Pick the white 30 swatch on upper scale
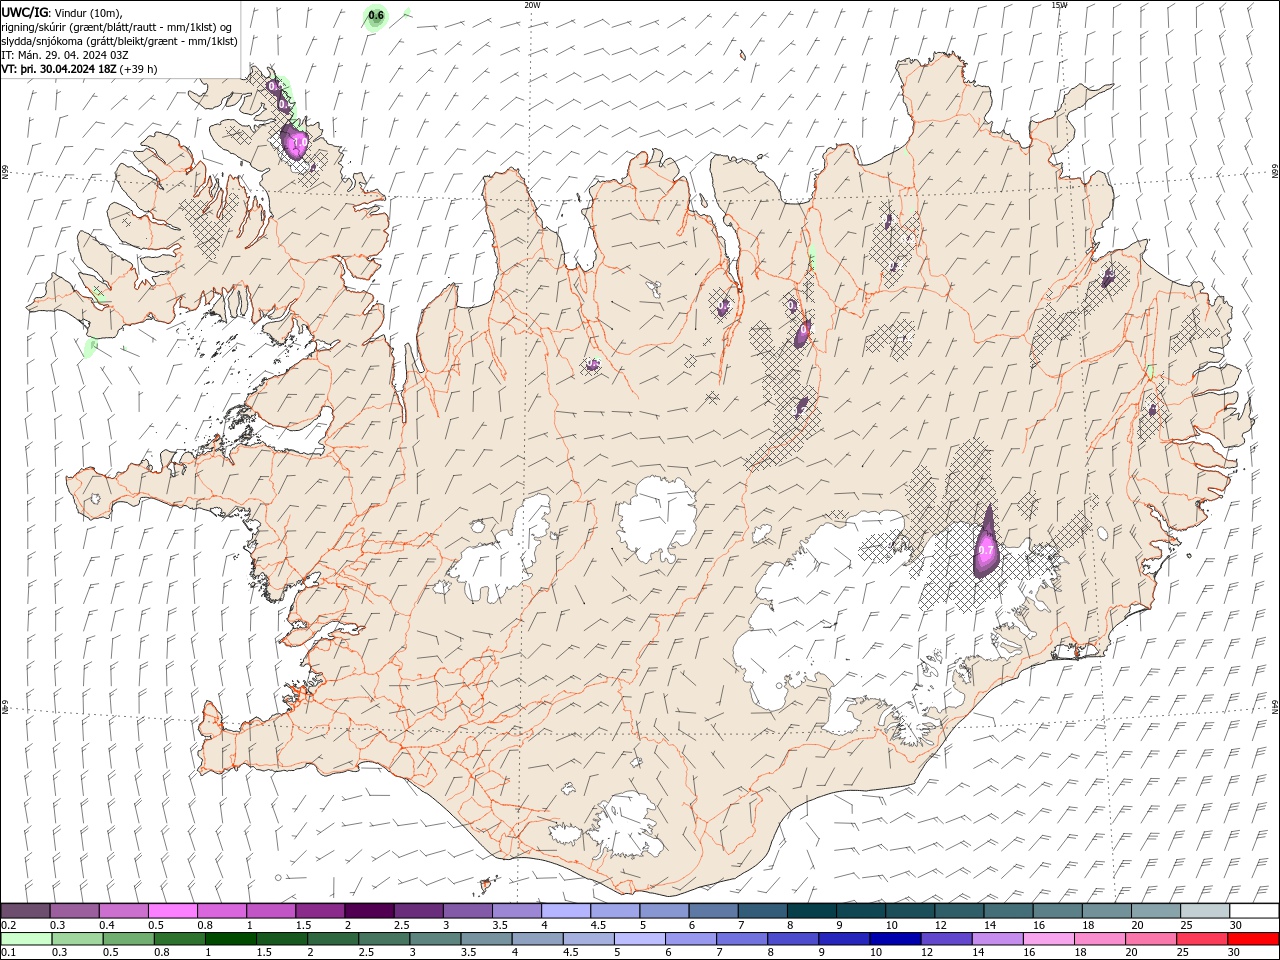Screen dimensions: 1280x960 point(1254,911)
